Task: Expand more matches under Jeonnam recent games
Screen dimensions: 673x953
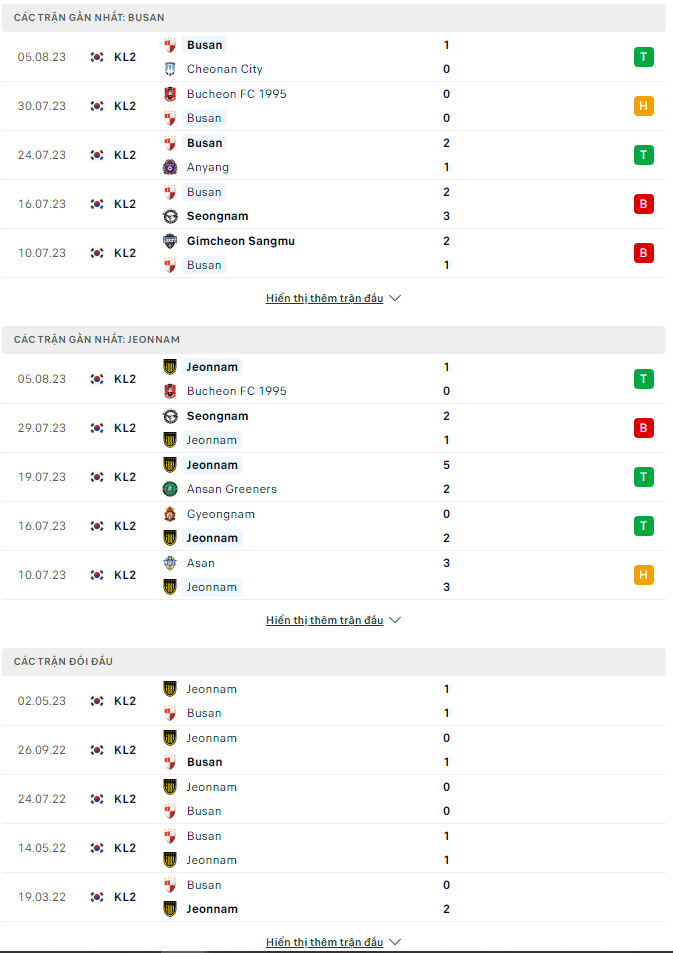Action: pyautogui.click(x=333, y=621)
